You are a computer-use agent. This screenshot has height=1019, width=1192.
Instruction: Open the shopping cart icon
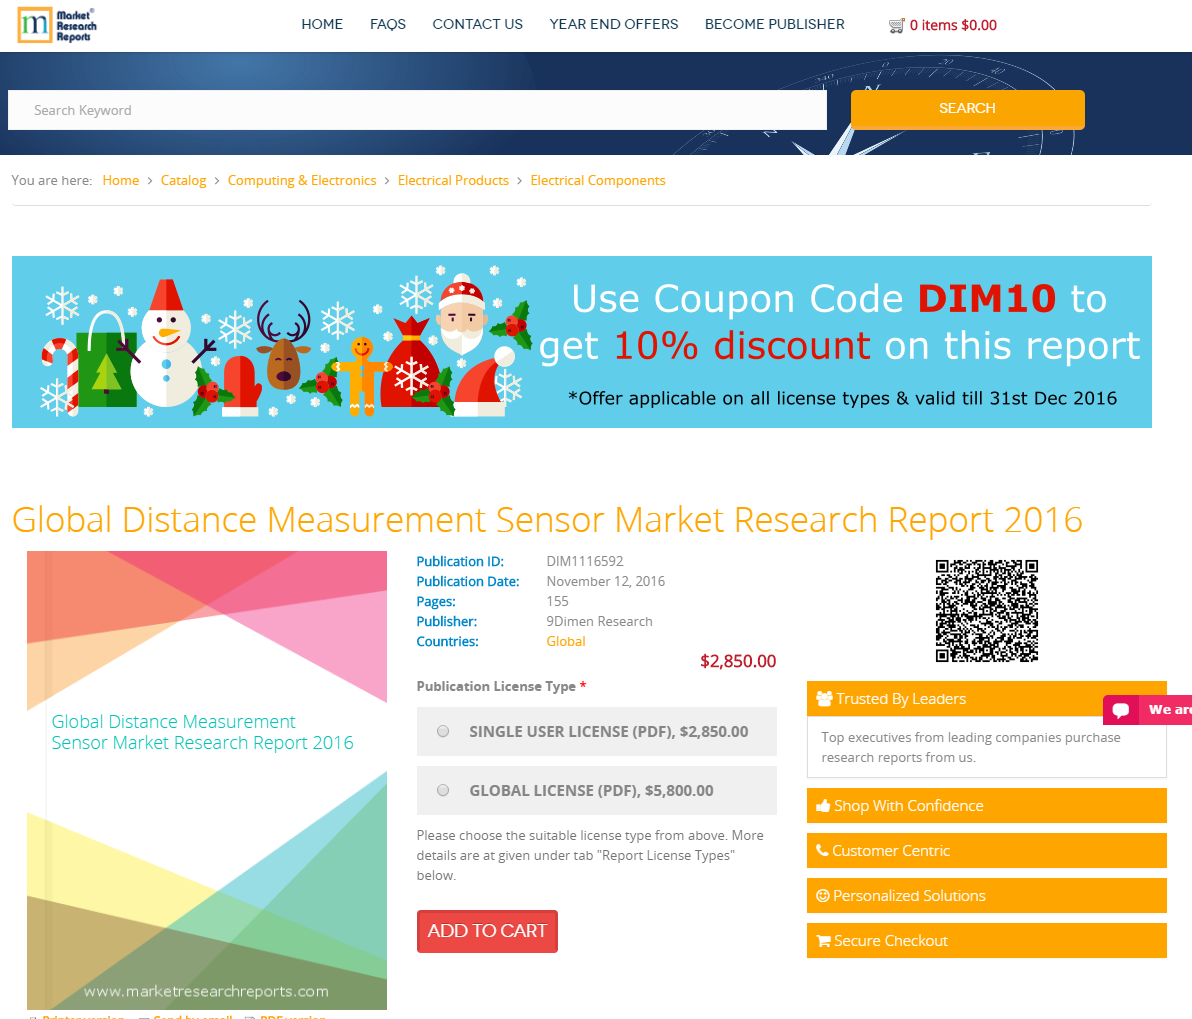tap(896, 26)
